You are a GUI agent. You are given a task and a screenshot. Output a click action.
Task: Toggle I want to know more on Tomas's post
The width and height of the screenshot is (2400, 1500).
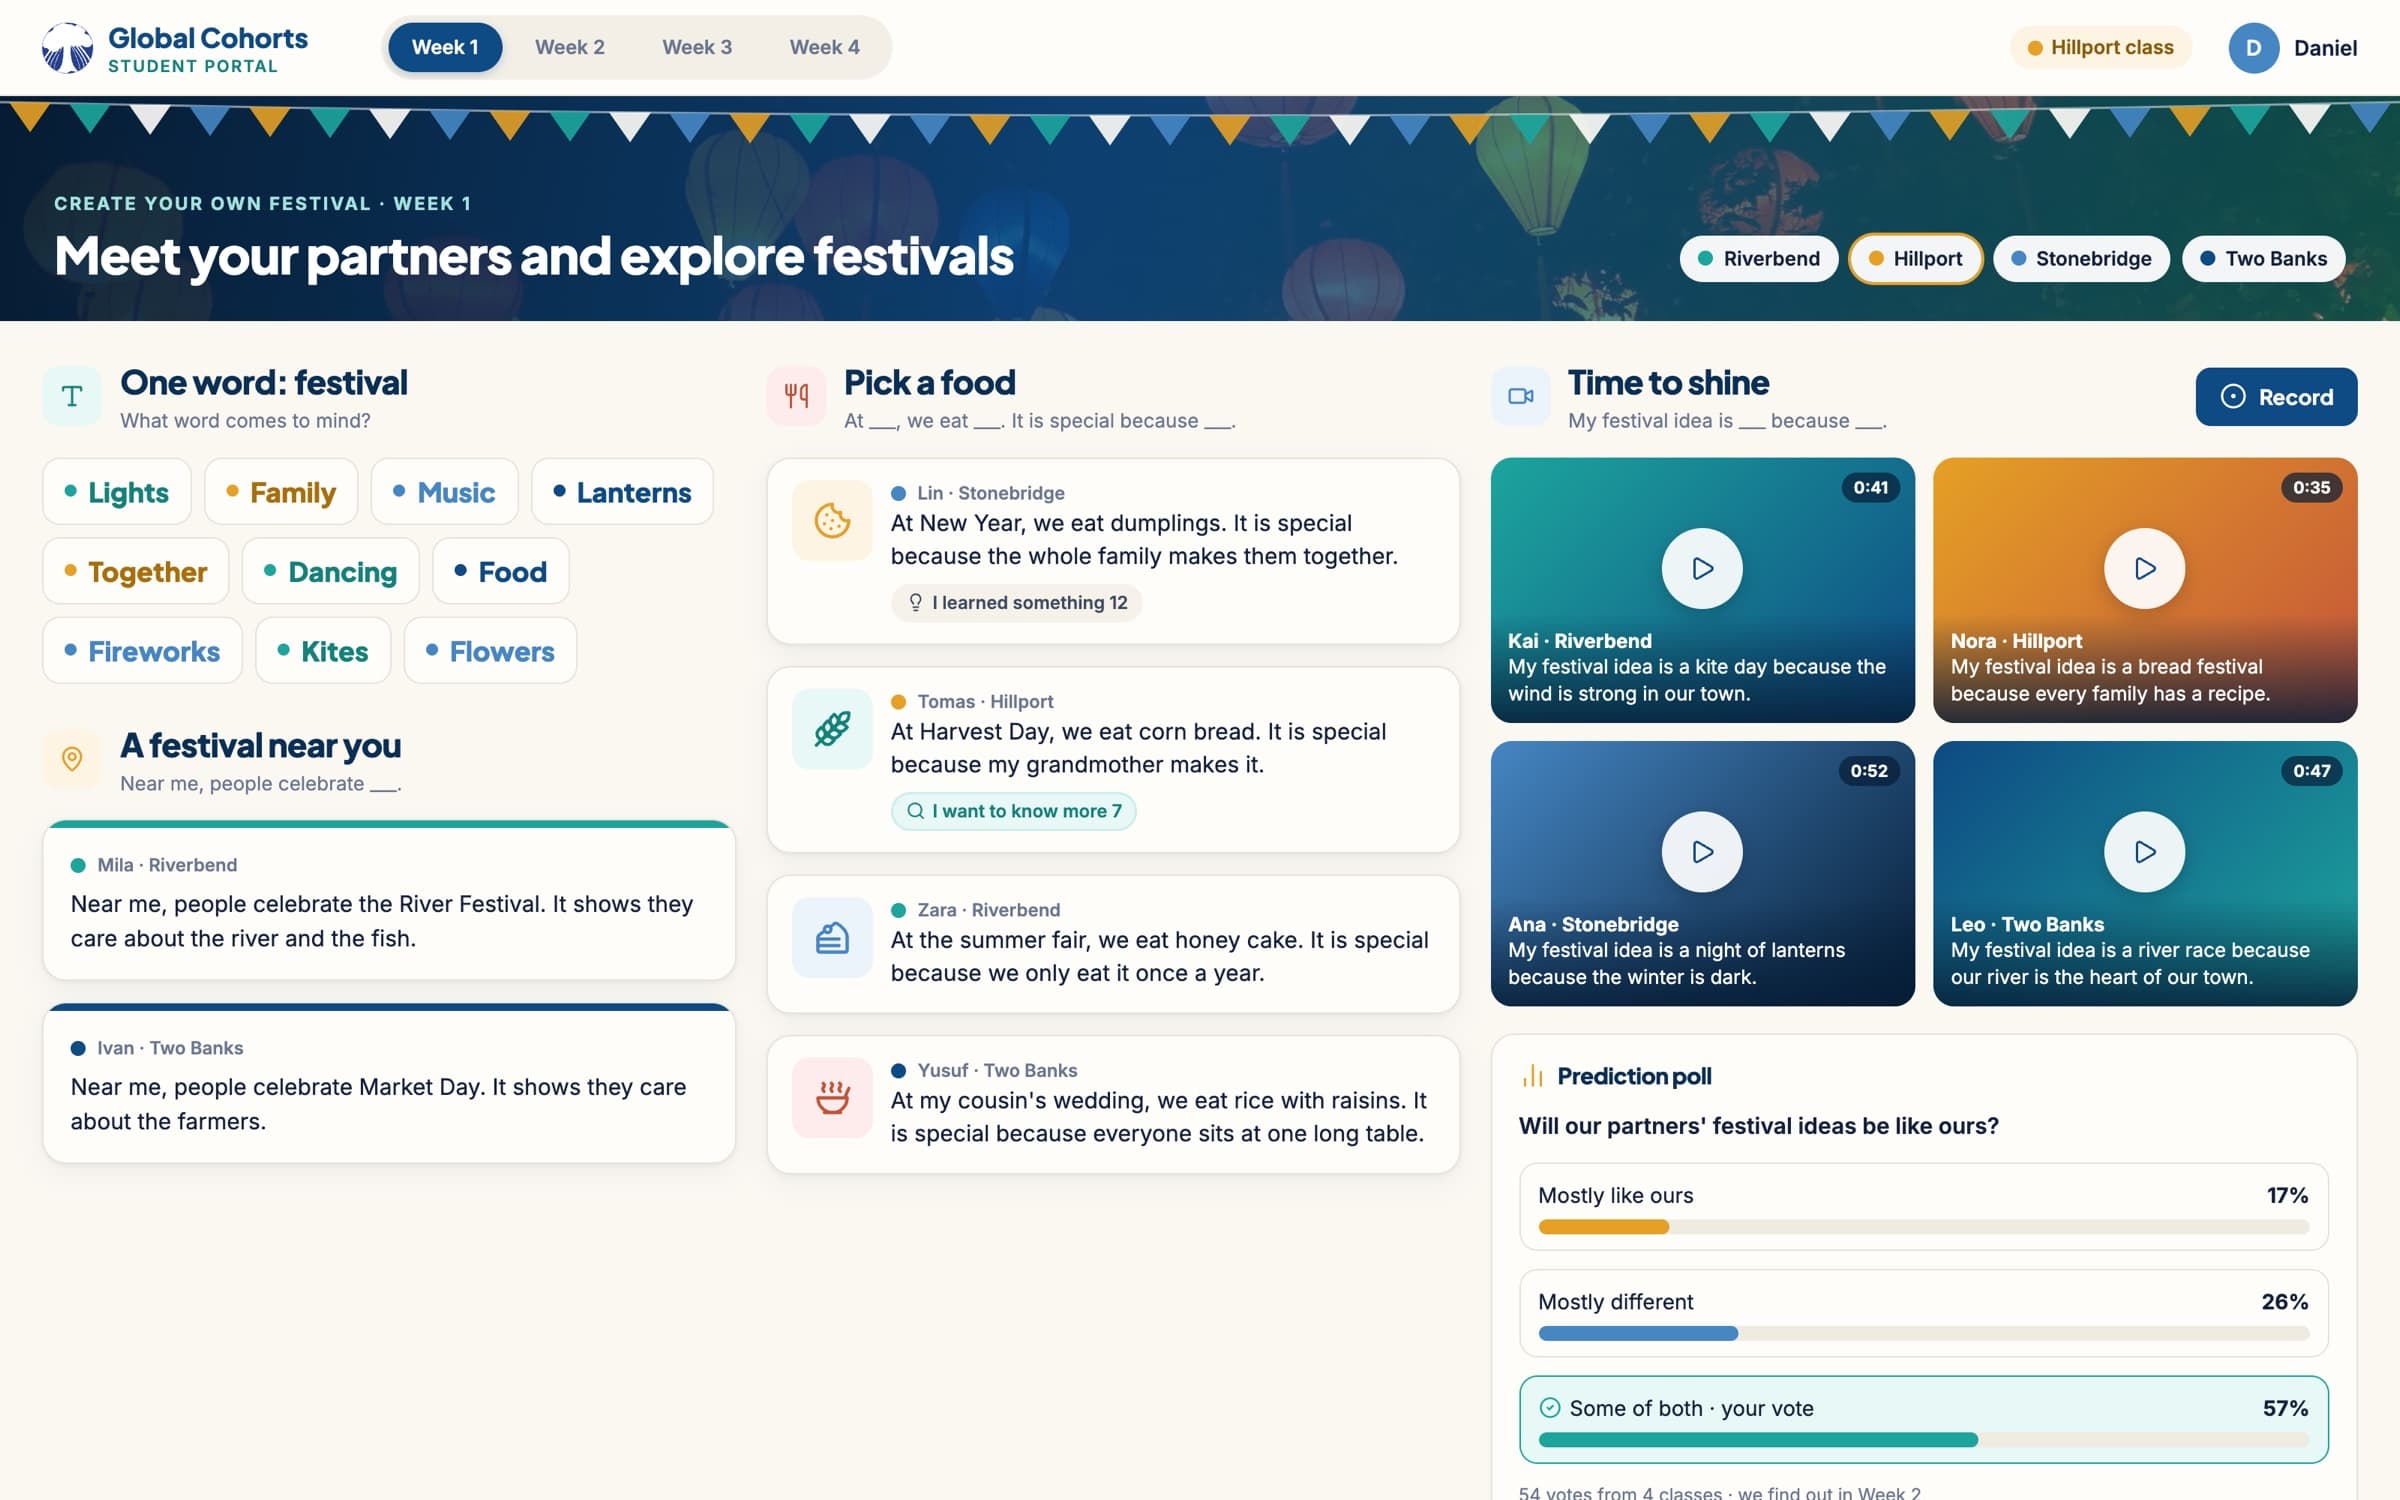click(1013, 811)
